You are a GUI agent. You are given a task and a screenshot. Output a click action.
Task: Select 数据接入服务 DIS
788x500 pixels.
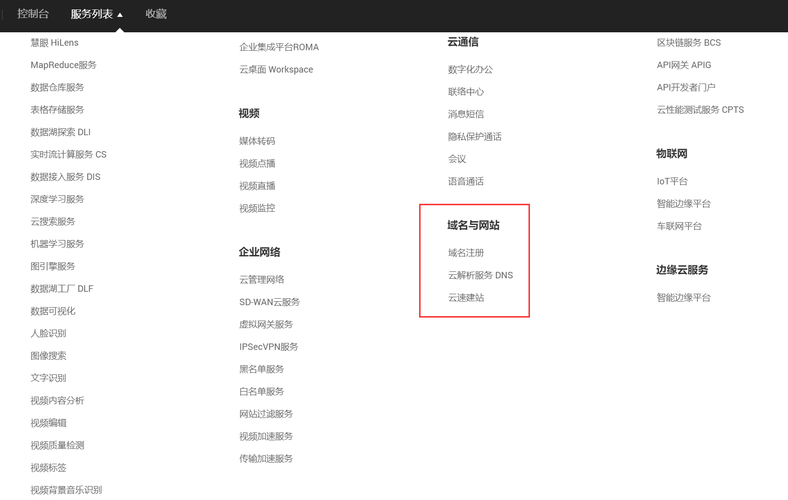[65, 177]
